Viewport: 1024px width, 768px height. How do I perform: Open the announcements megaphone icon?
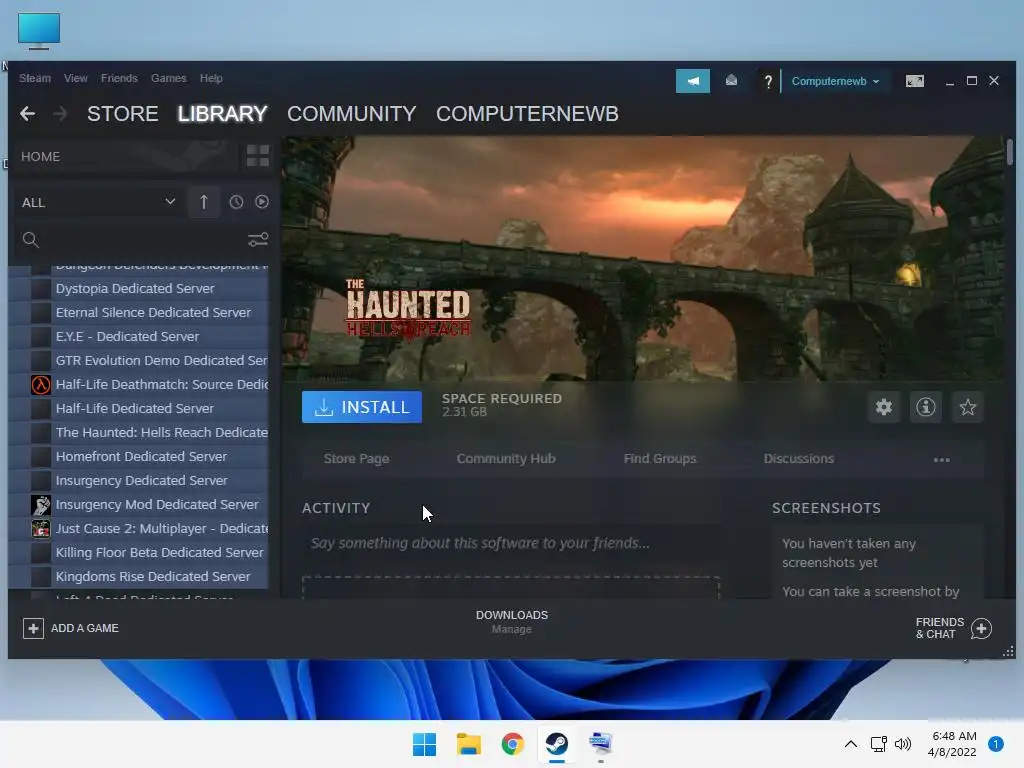[x=693, y=81]
